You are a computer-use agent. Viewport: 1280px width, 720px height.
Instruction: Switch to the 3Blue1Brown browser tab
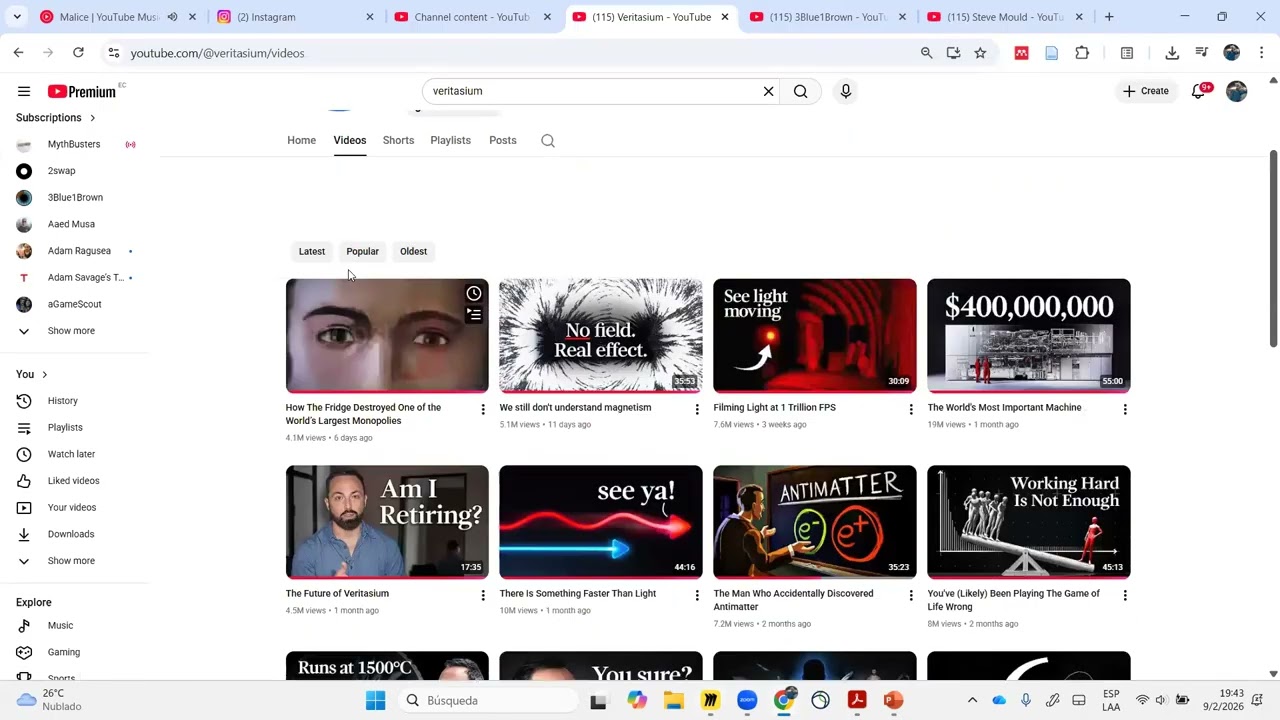point(828,17)
